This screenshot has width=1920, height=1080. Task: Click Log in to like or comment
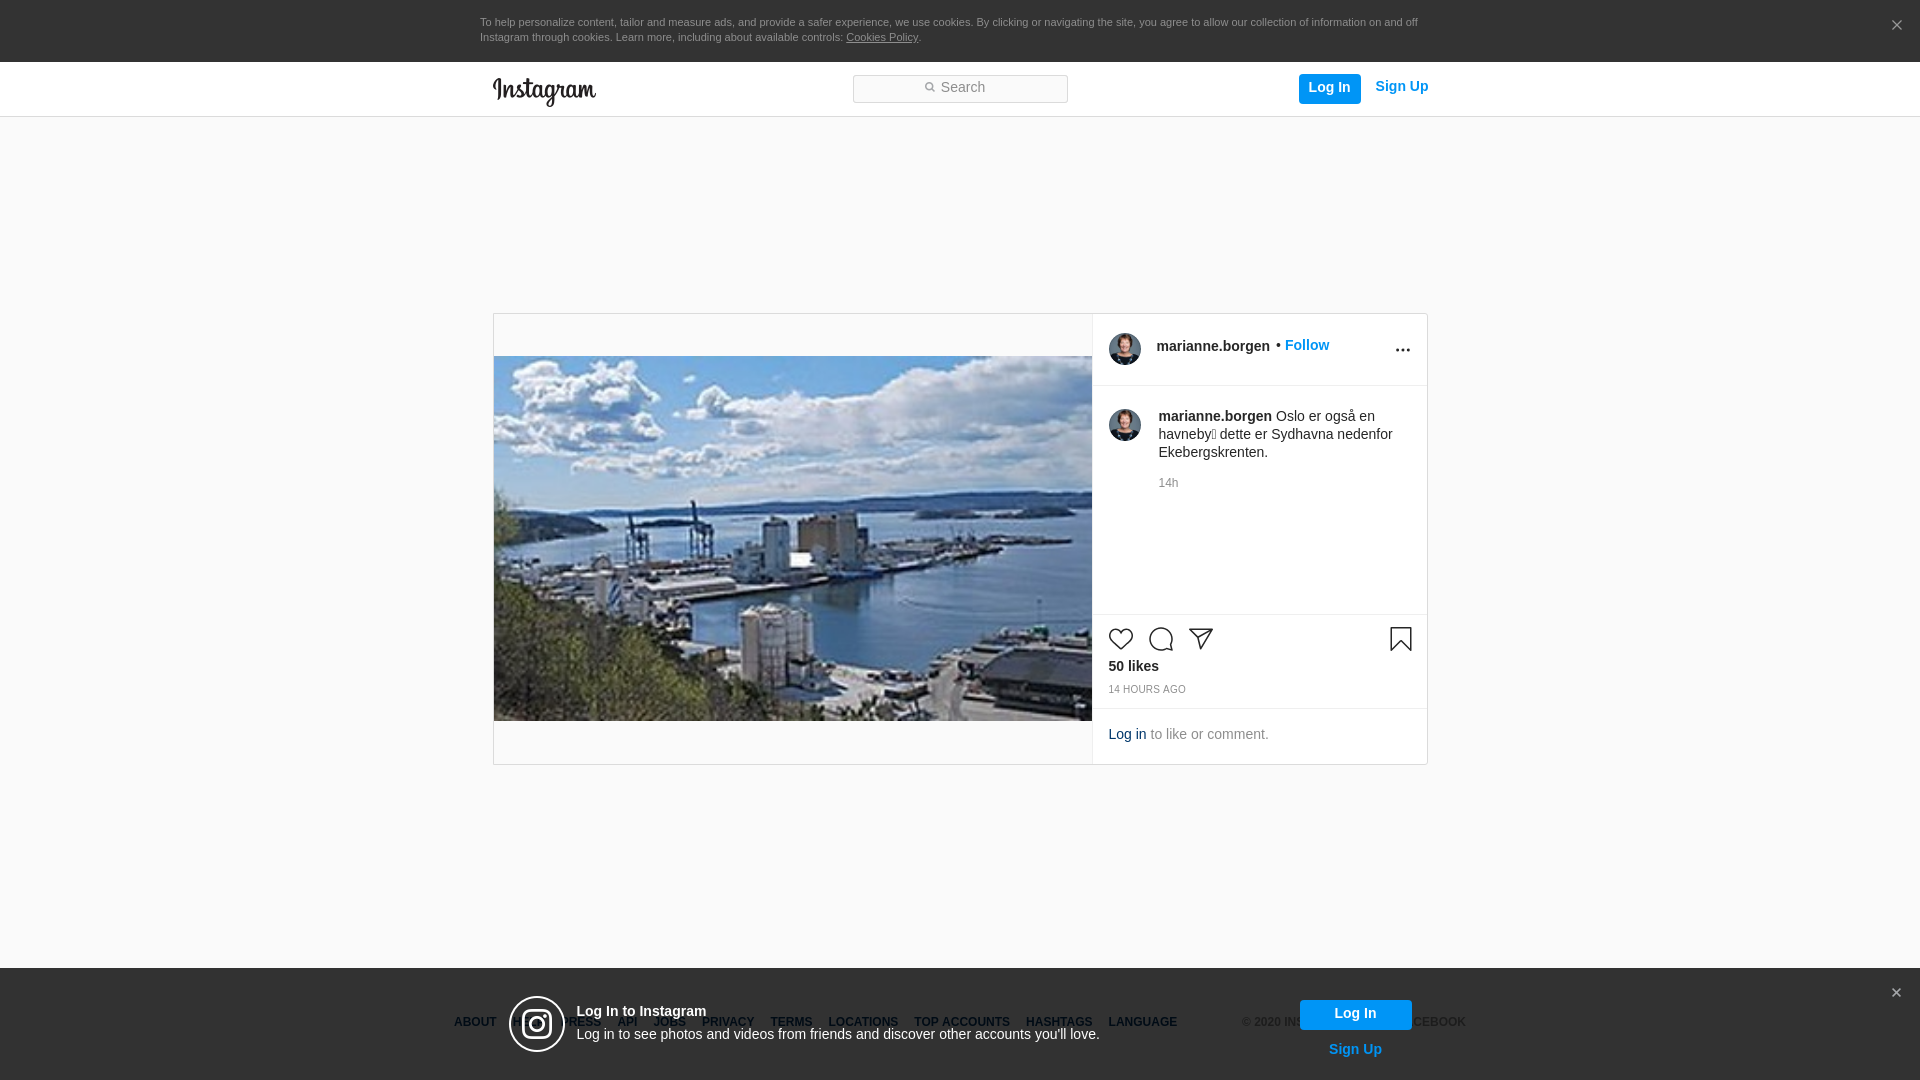pos(1127,734)
